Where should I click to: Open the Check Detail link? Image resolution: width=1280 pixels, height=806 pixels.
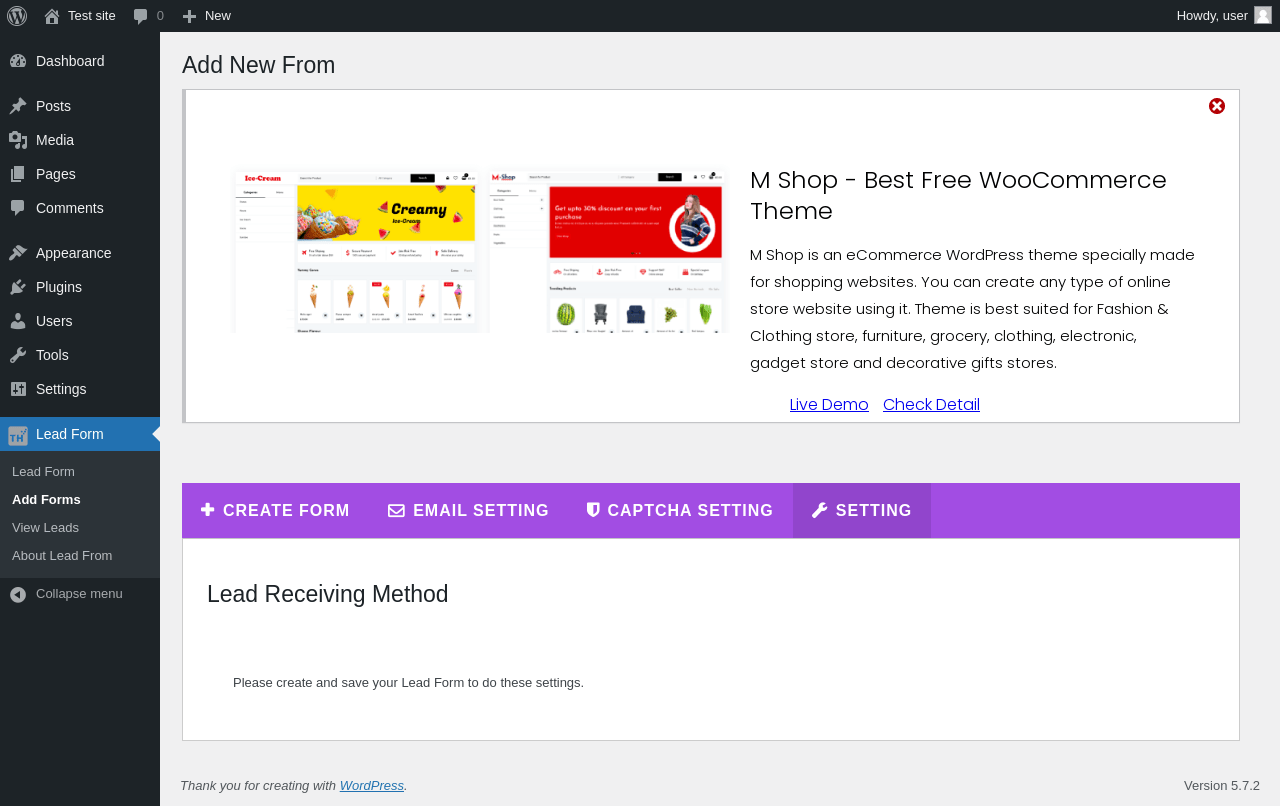click(931, 405)
